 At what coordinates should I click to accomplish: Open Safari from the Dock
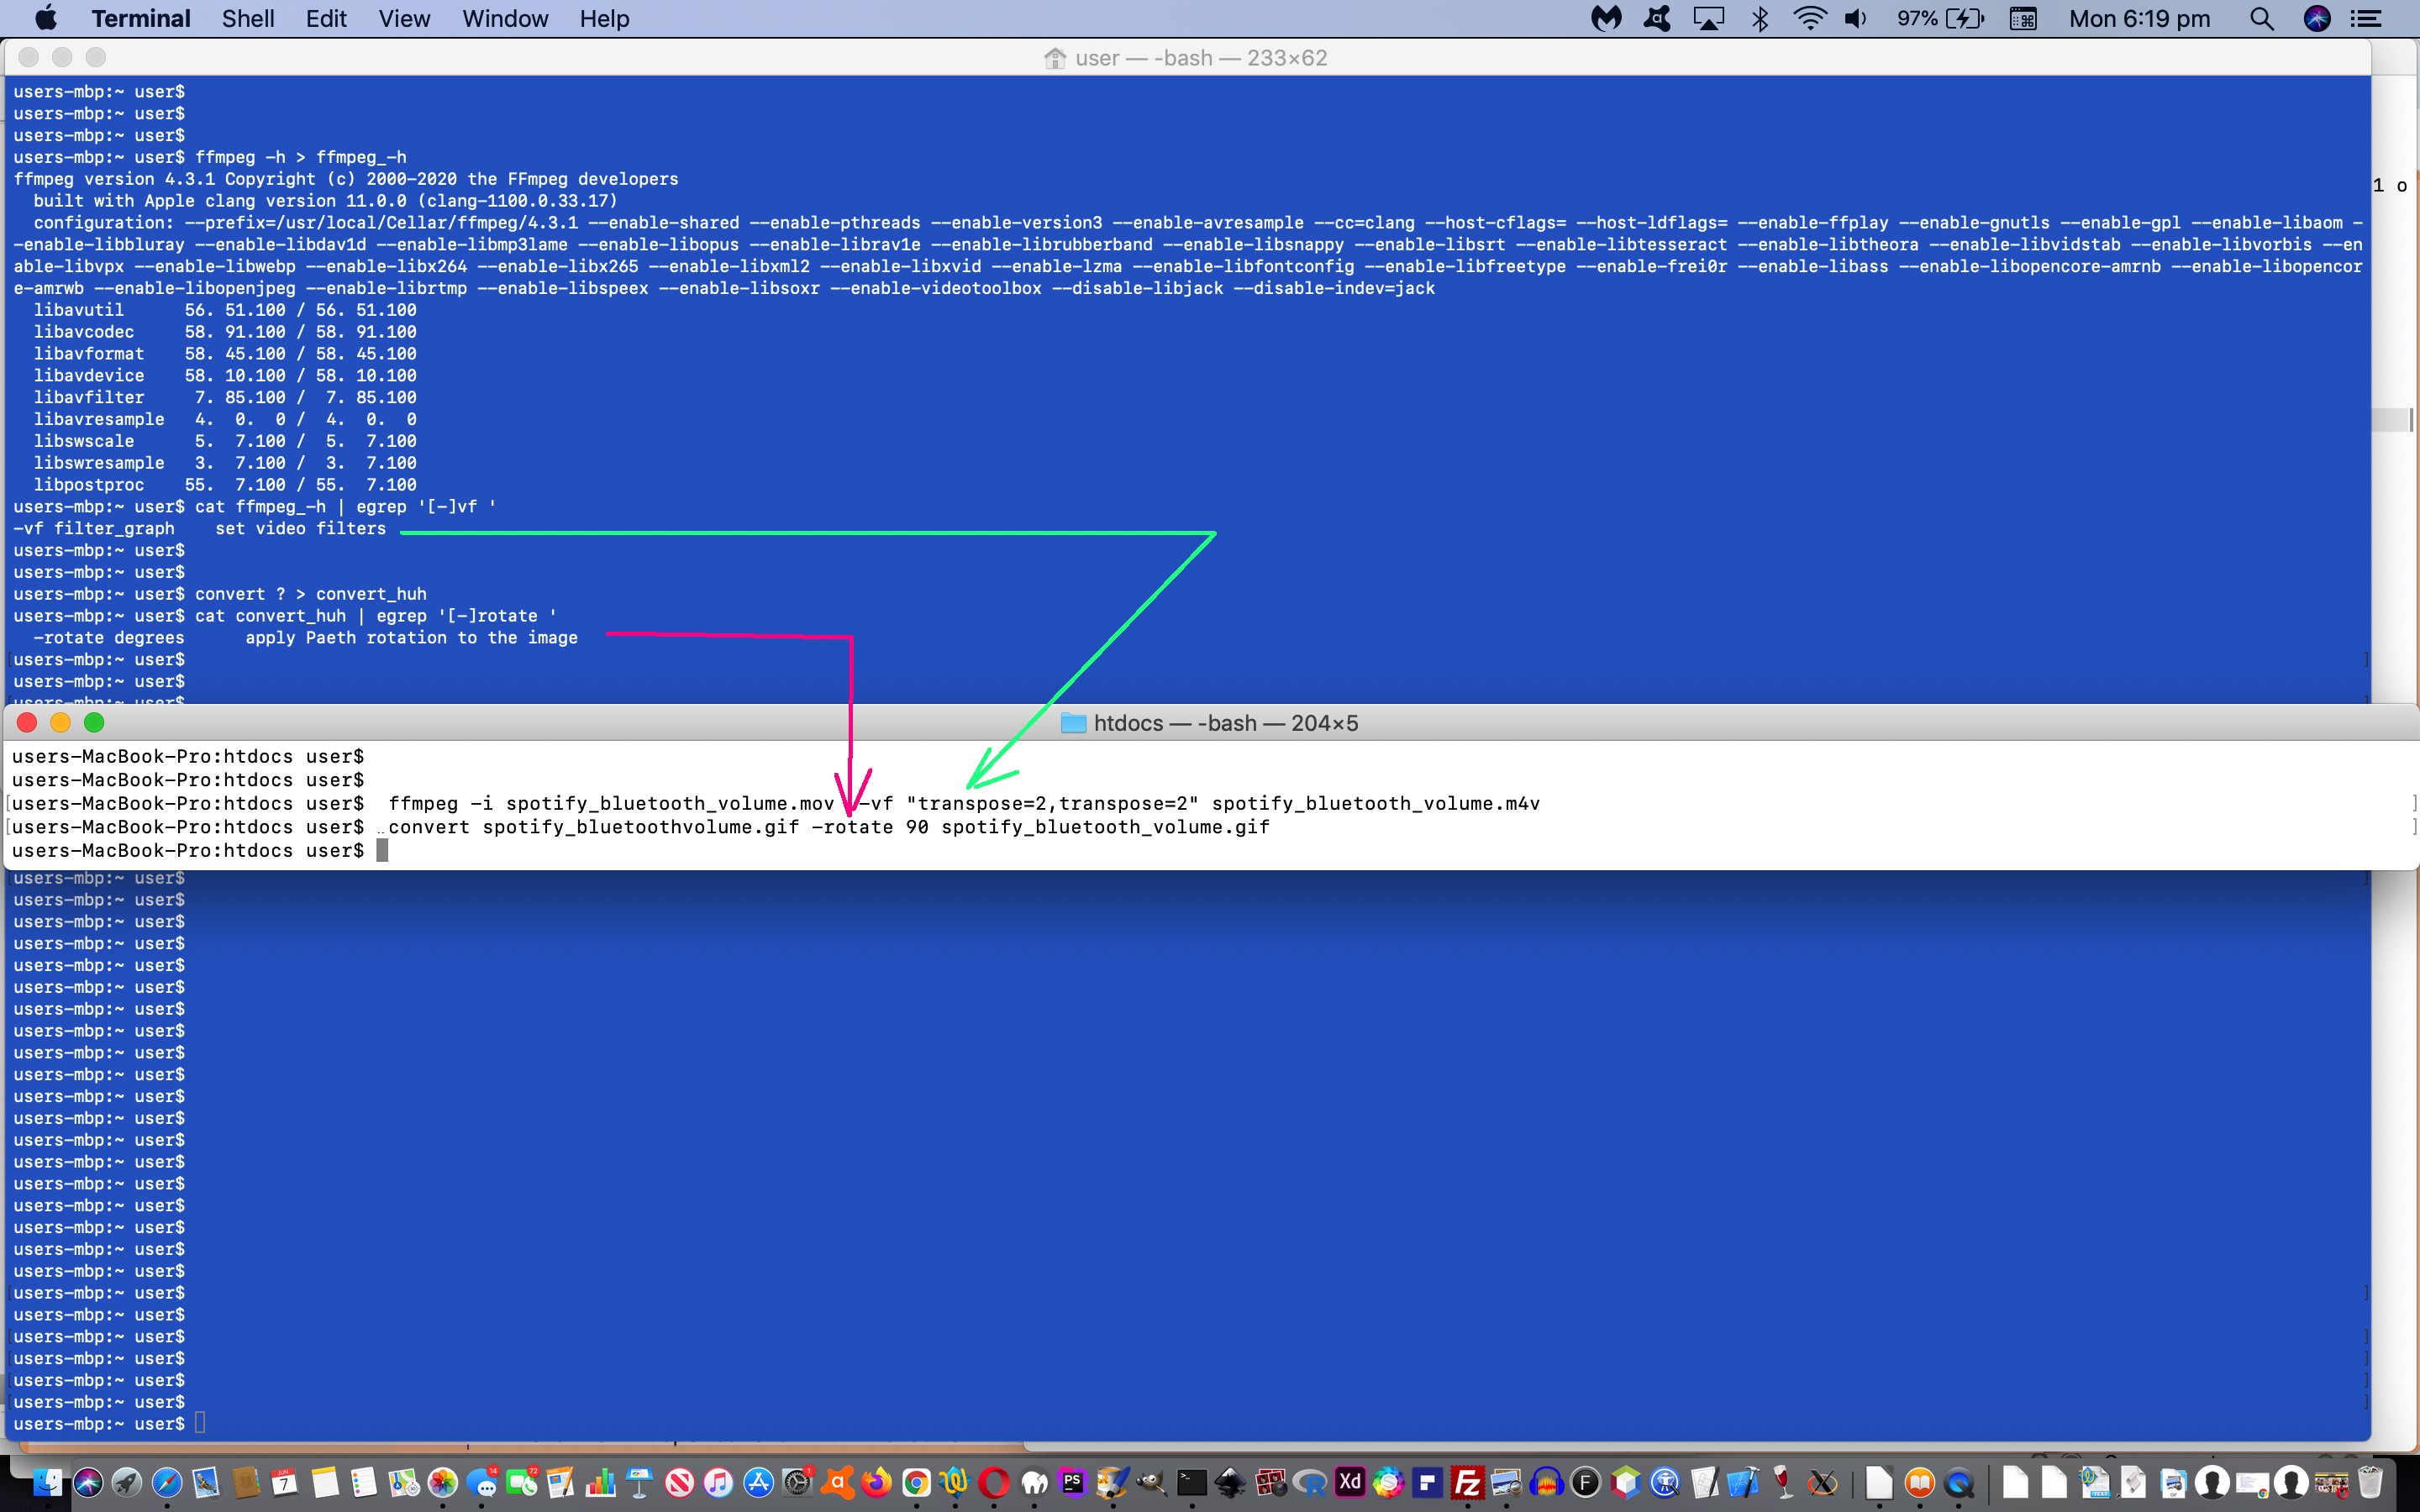point(167,1482)
